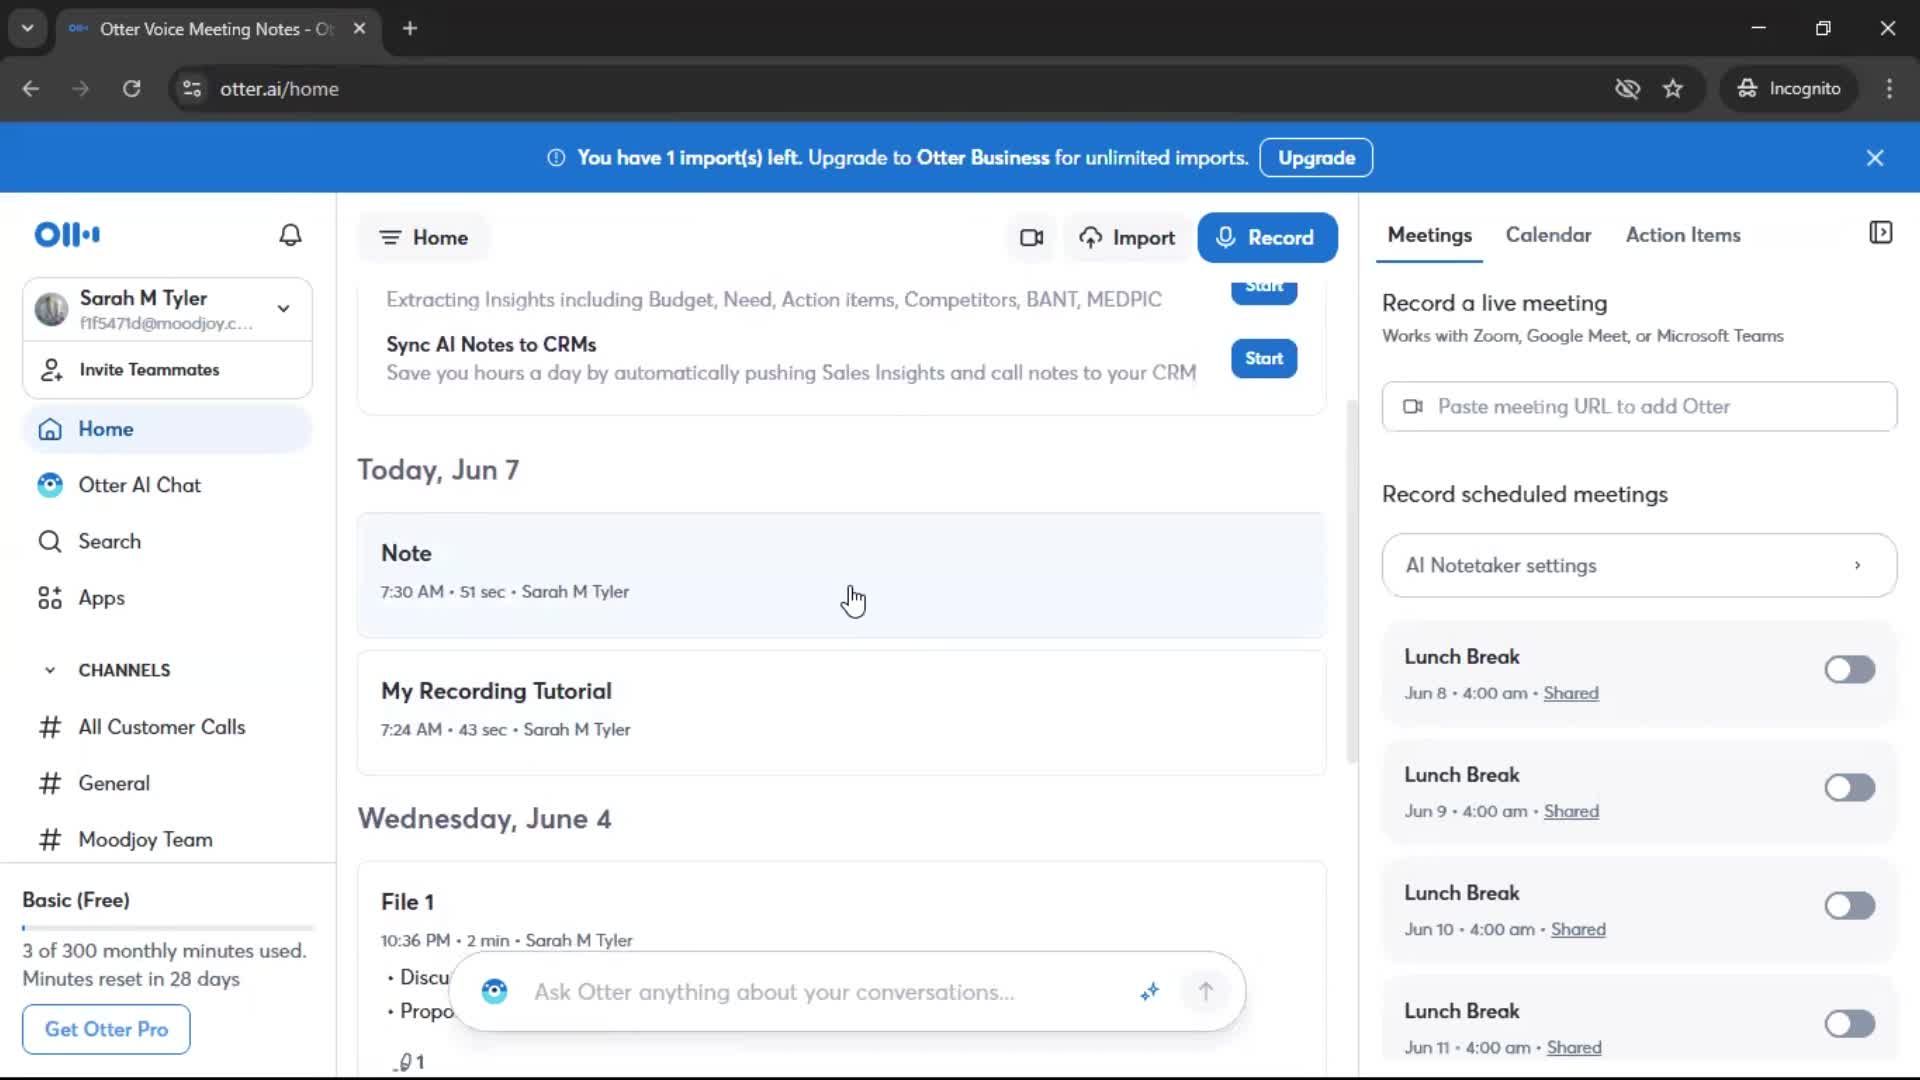The image size is (1920, 1080).
Task: Go back to the previous page
Action: 31,89
